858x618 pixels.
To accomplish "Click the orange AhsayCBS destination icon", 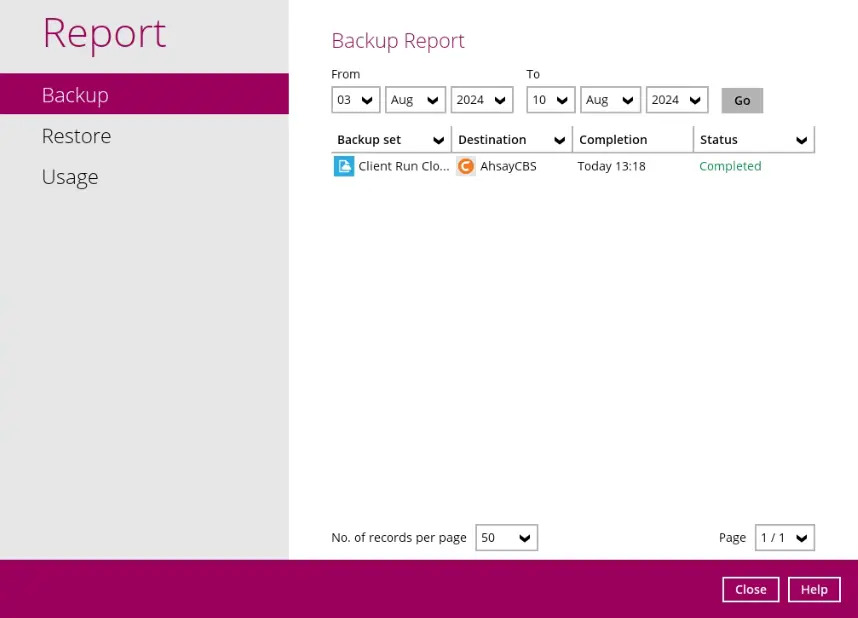I will pos(465,166).
